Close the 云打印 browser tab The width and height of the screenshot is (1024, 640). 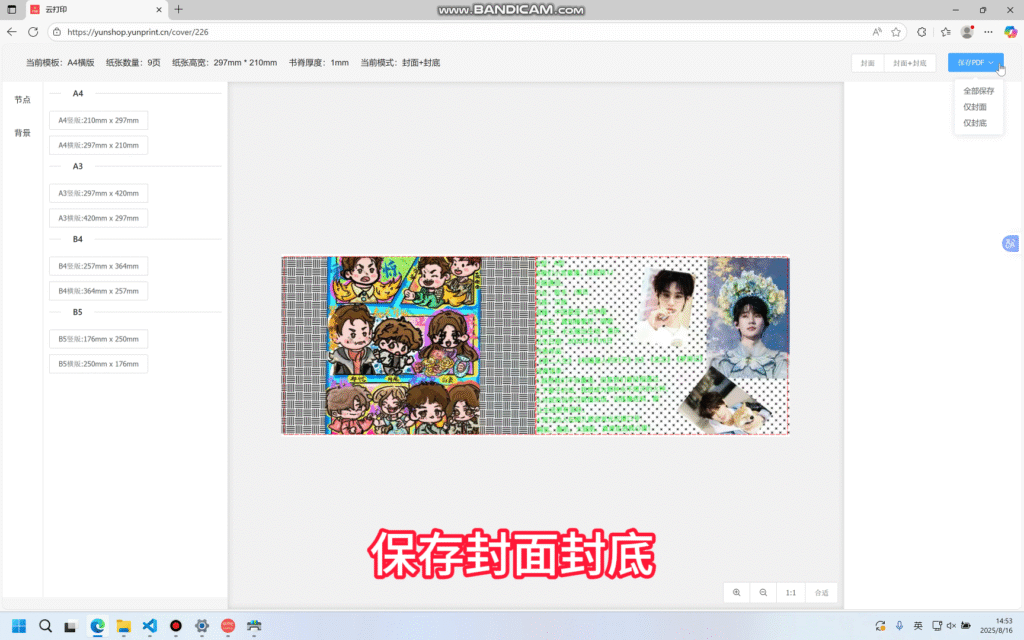pyautogui.click(x=159, y=10)
